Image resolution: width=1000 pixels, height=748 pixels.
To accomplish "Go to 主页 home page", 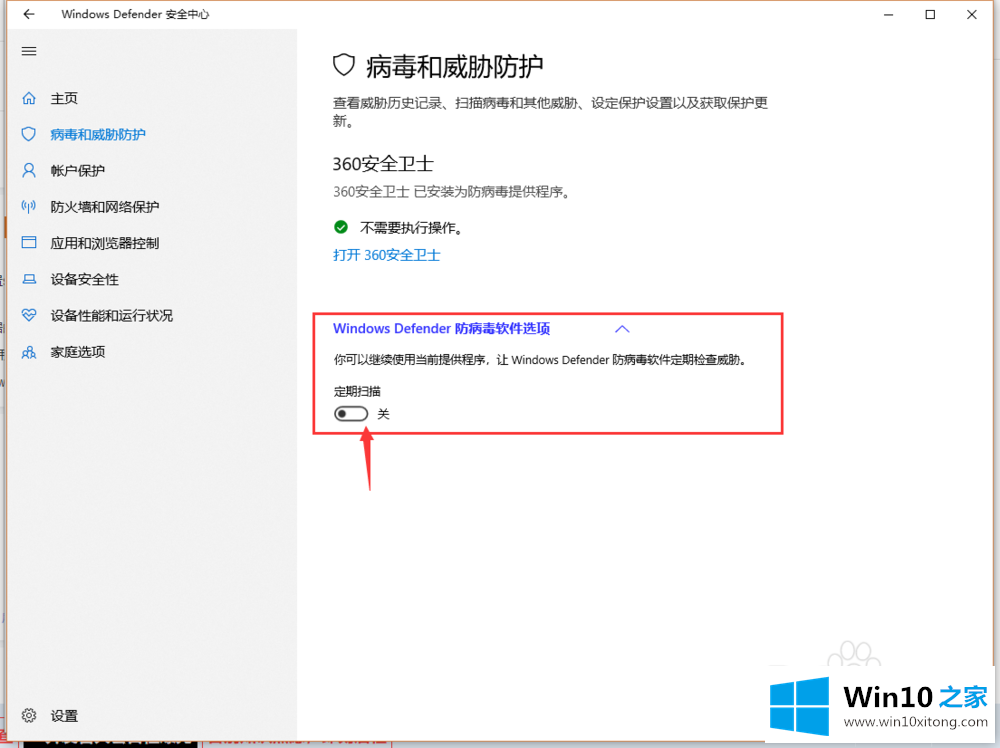I will click(x=64, y=98).
